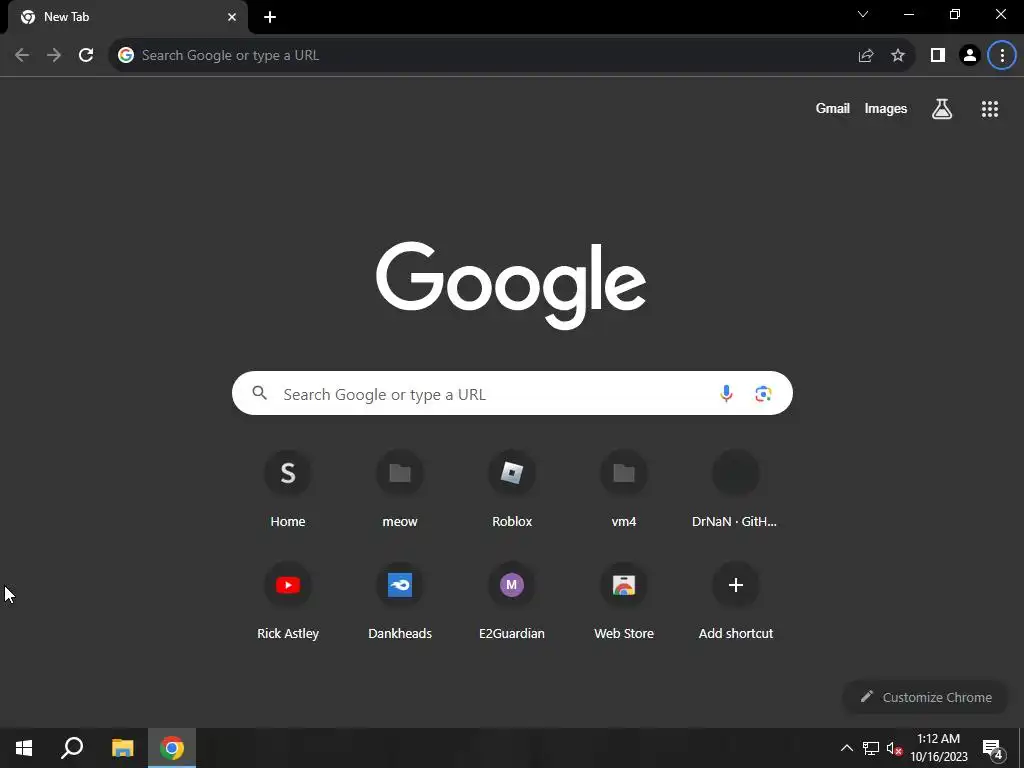Click the center Google search box
The image size is (1024, 768).
click(512, 393)
